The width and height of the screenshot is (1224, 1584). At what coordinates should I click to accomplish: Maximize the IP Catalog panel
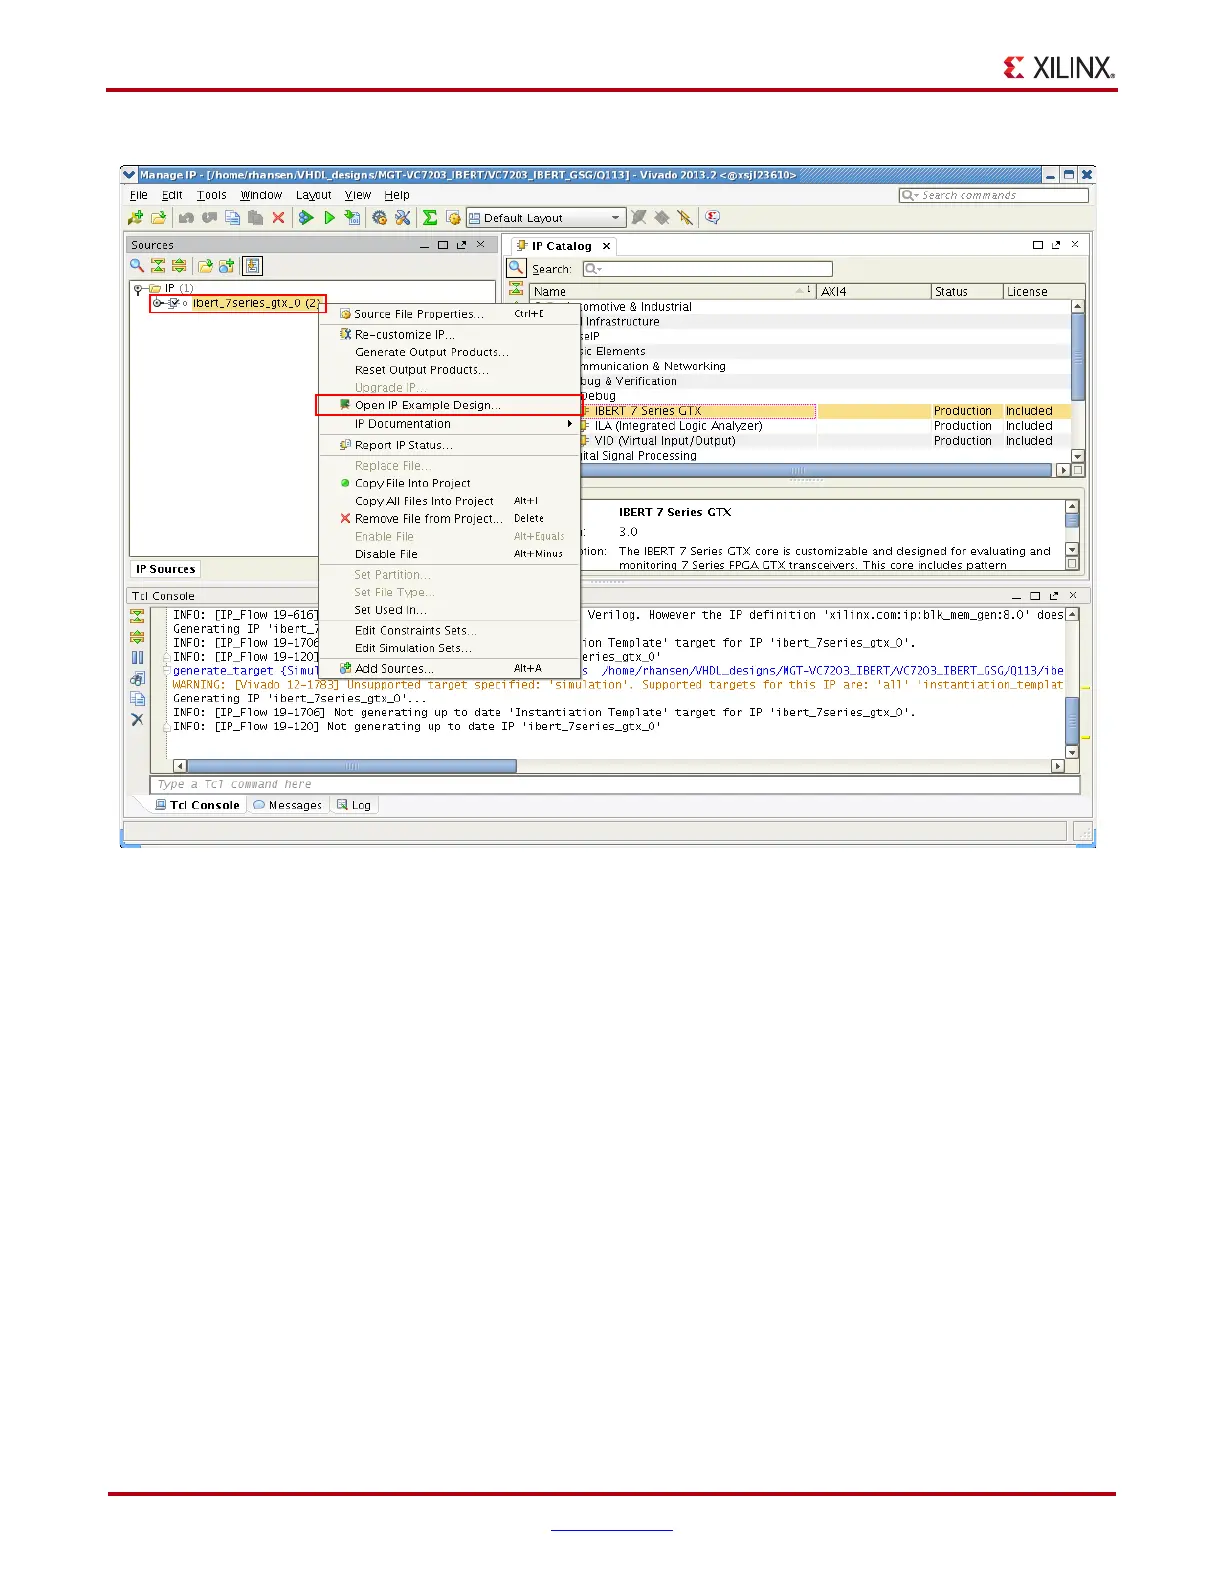[1038, 245]
